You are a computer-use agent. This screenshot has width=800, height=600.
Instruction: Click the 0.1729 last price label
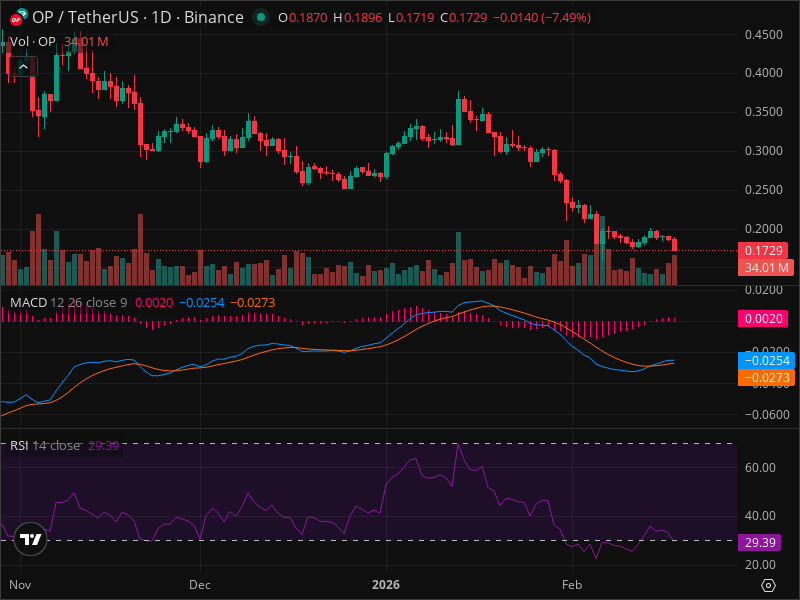[764, 251]
